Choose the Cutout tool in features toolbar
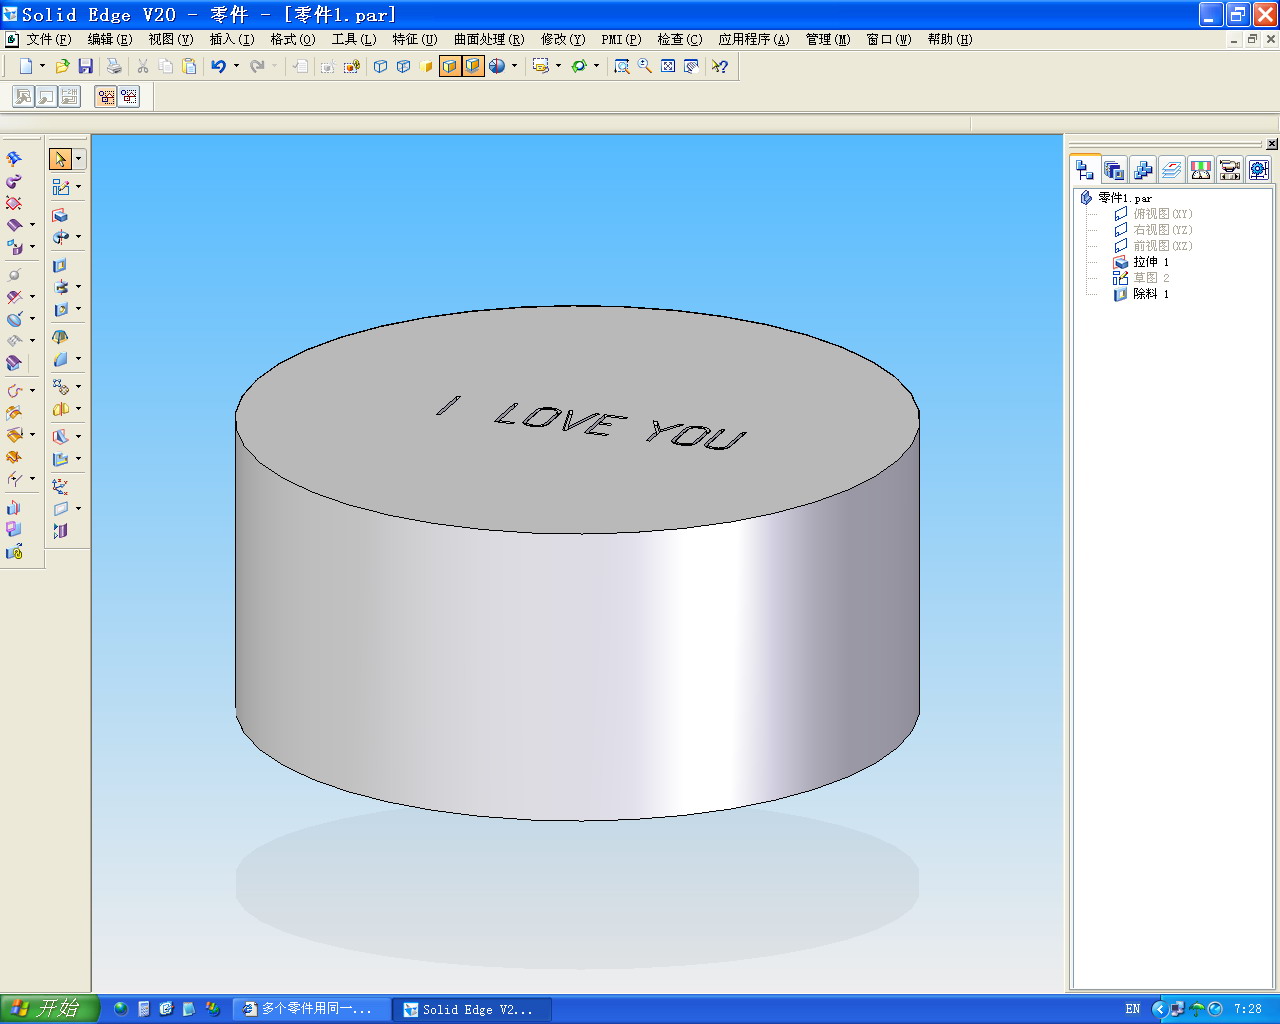 (x=60, y=265)
